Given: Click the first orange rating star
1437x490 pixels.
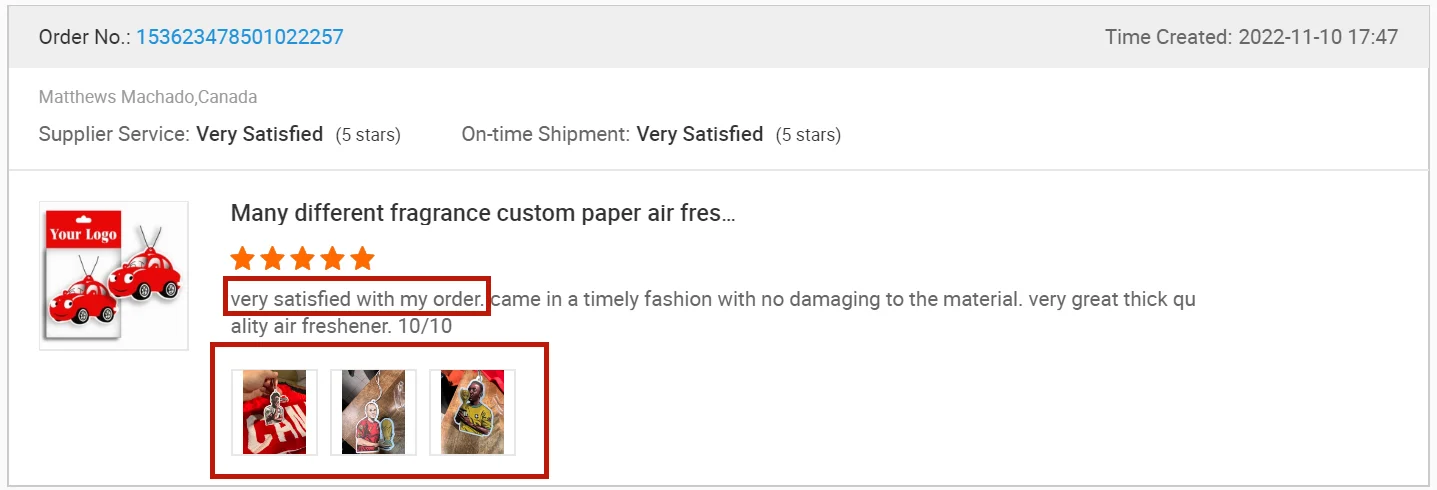Looking at the screenshot, I should [x=242, y=259].
